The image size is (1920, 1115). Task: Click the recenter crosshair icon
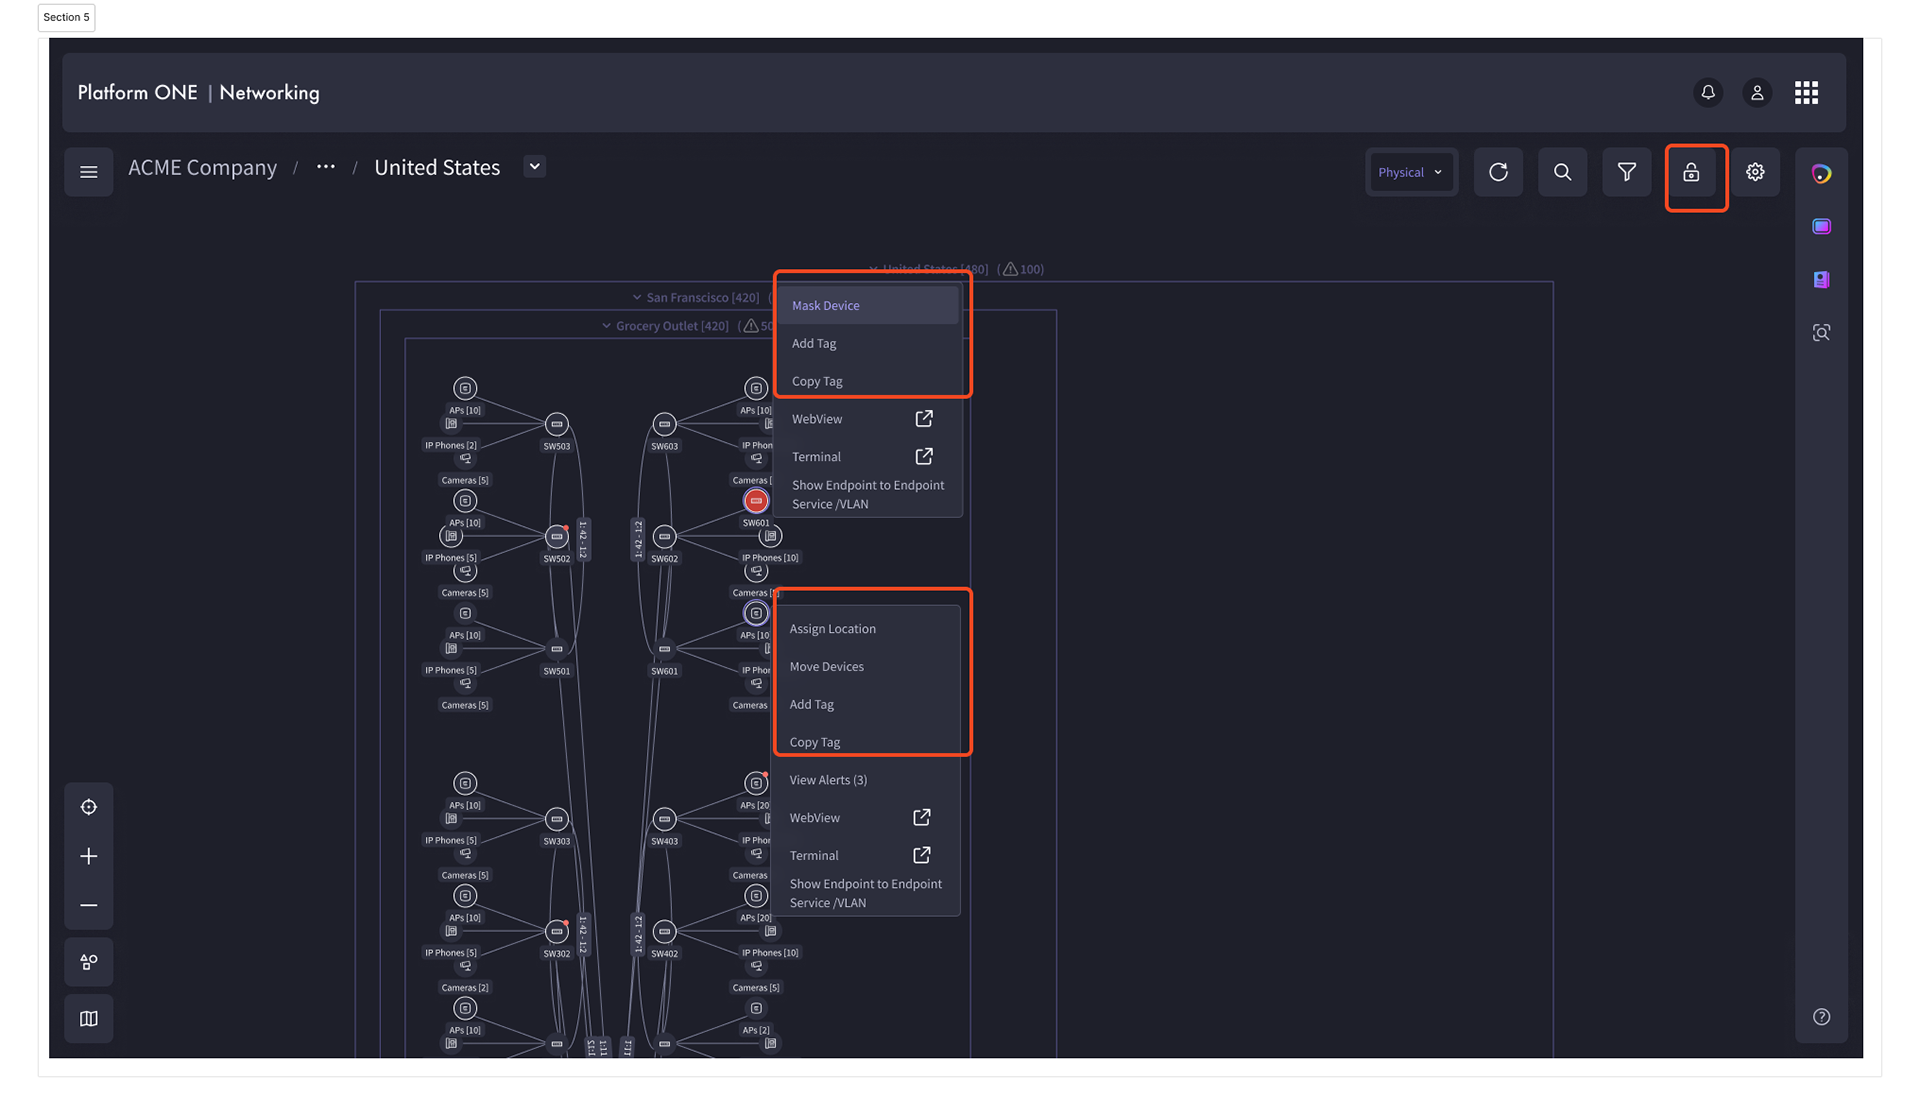coord(89,807)
